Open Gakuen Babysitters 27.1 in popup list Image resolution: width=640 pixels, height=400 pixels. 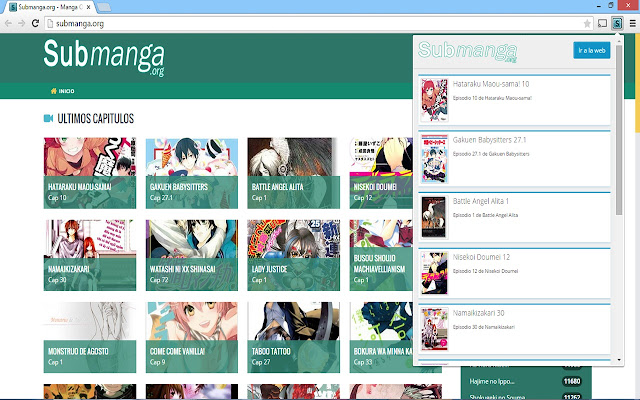coord(514,158)
